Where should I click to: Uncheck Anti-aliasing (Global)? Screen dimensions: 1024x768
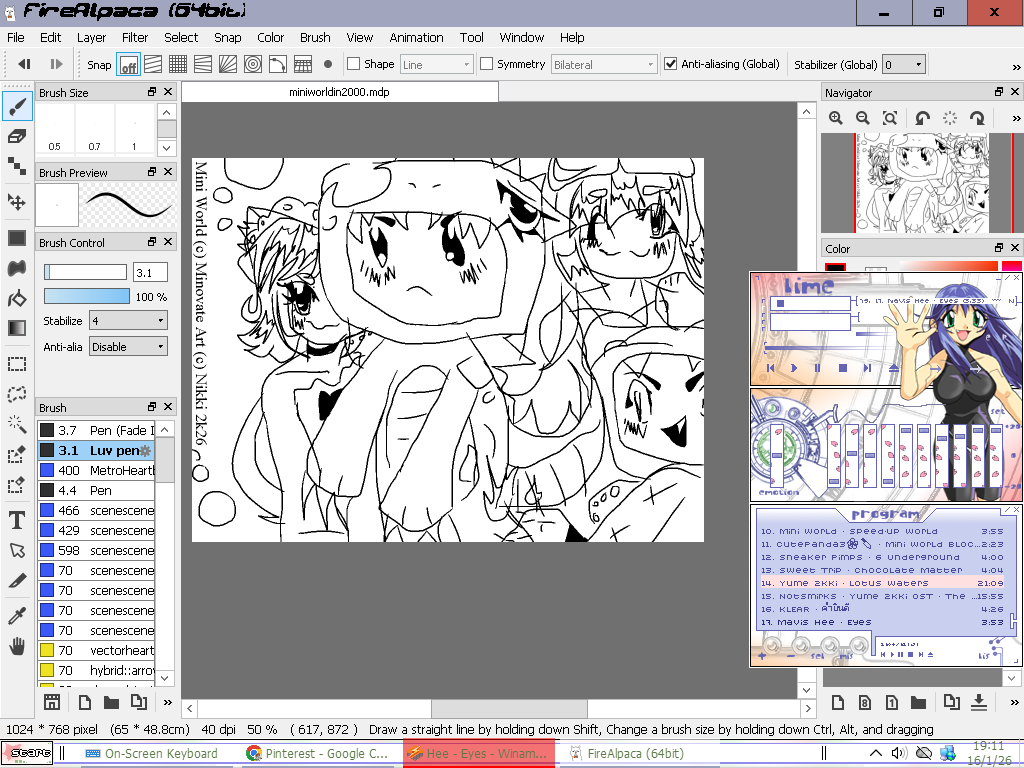tap(671, 64)
